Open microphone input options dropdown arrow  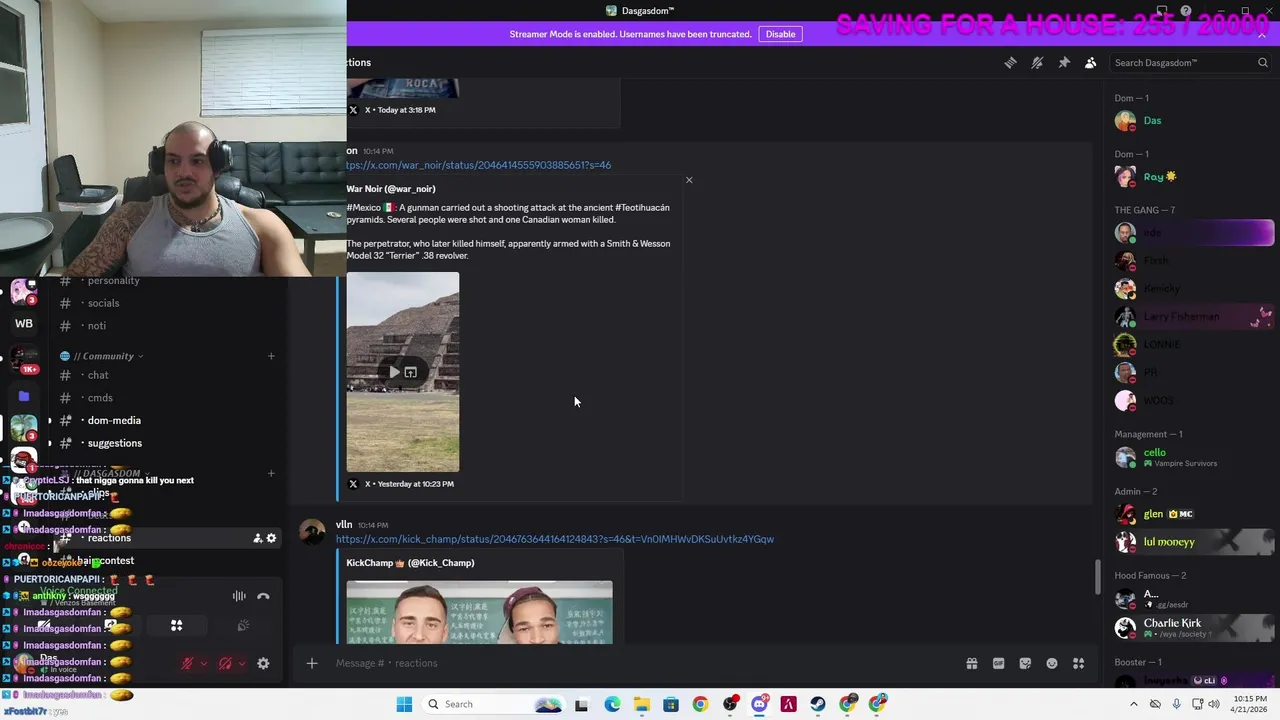click(x=204, y=663)
